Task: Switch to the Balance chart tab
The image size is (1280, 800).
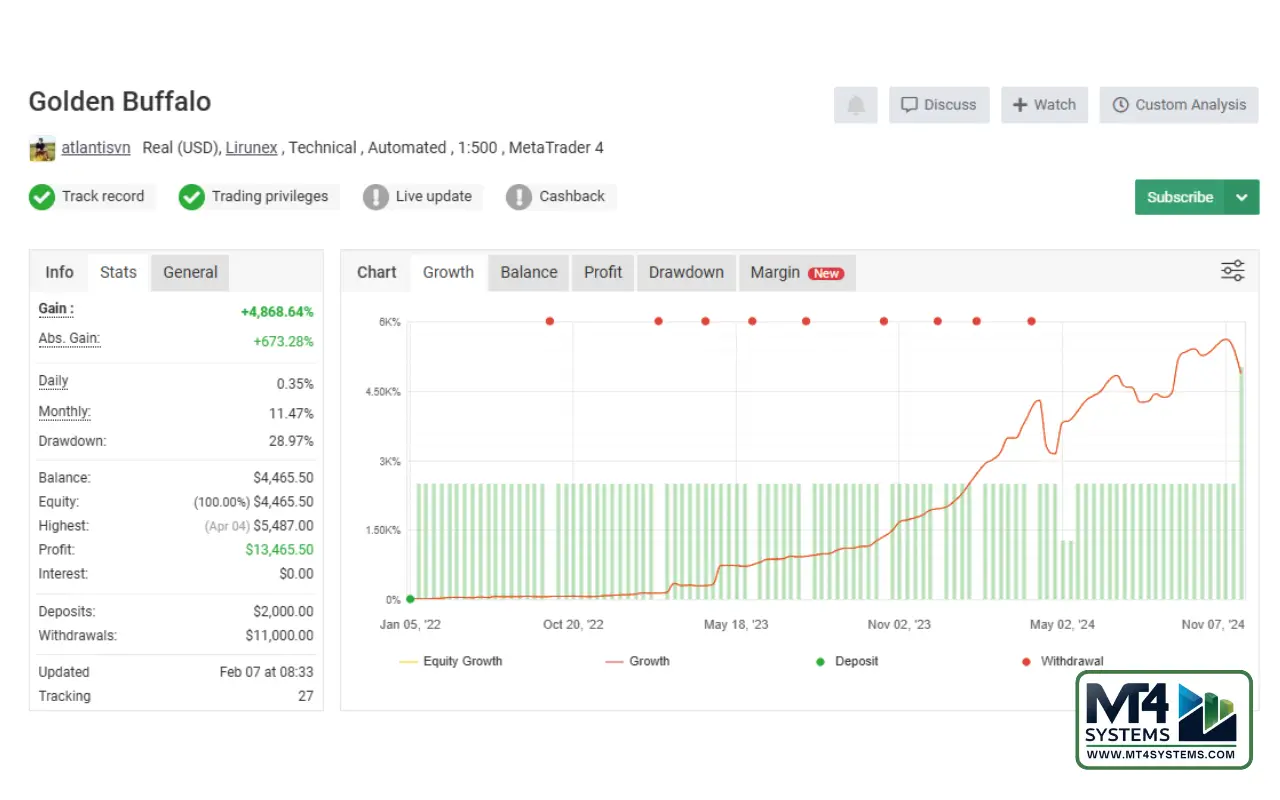Action: click(x=529, y=272)
